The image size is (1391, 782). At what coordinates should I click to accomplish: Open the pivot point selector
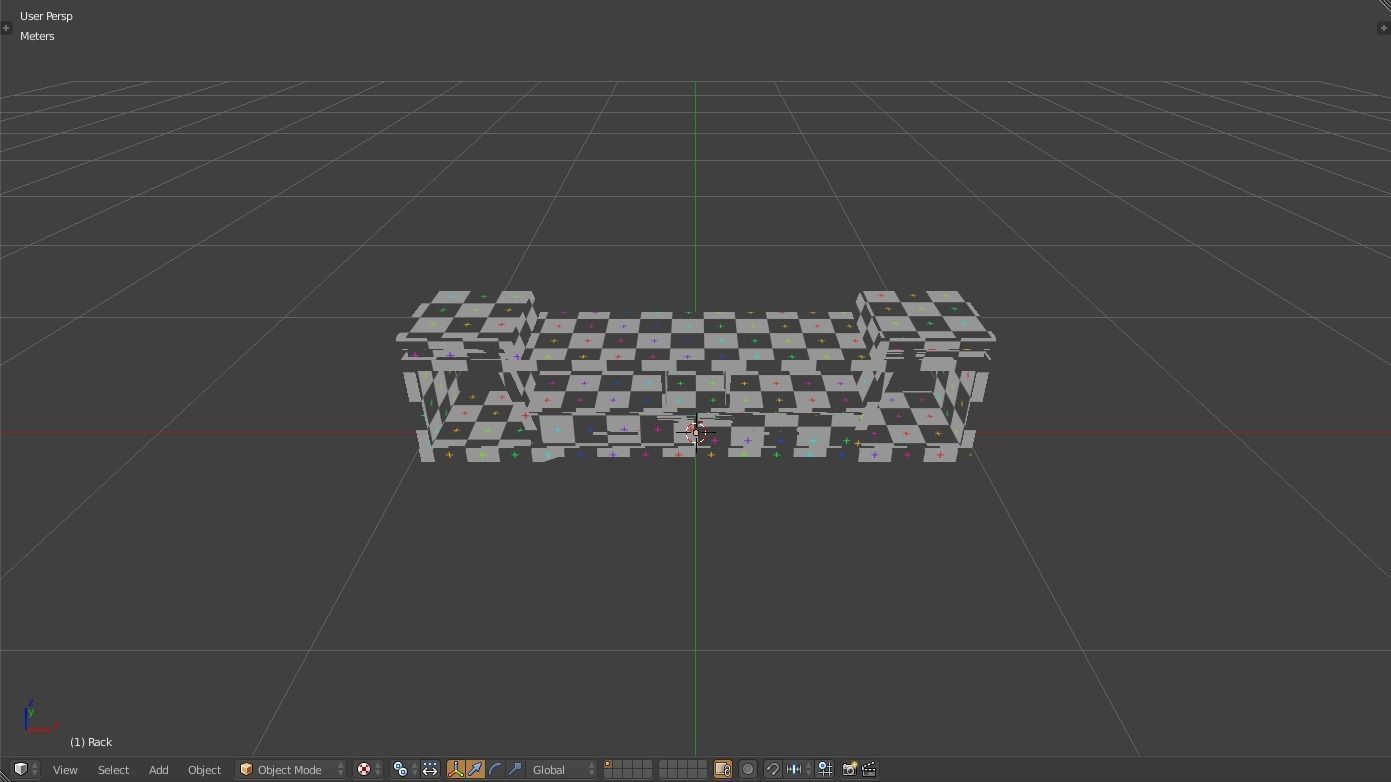[404, 769]
